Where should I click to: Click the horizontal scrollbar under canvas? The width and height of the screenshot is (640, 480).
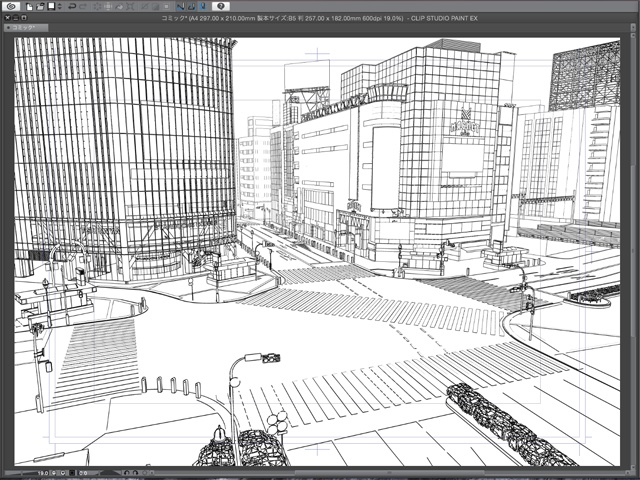pyautogui.click(x=388, y=473)
